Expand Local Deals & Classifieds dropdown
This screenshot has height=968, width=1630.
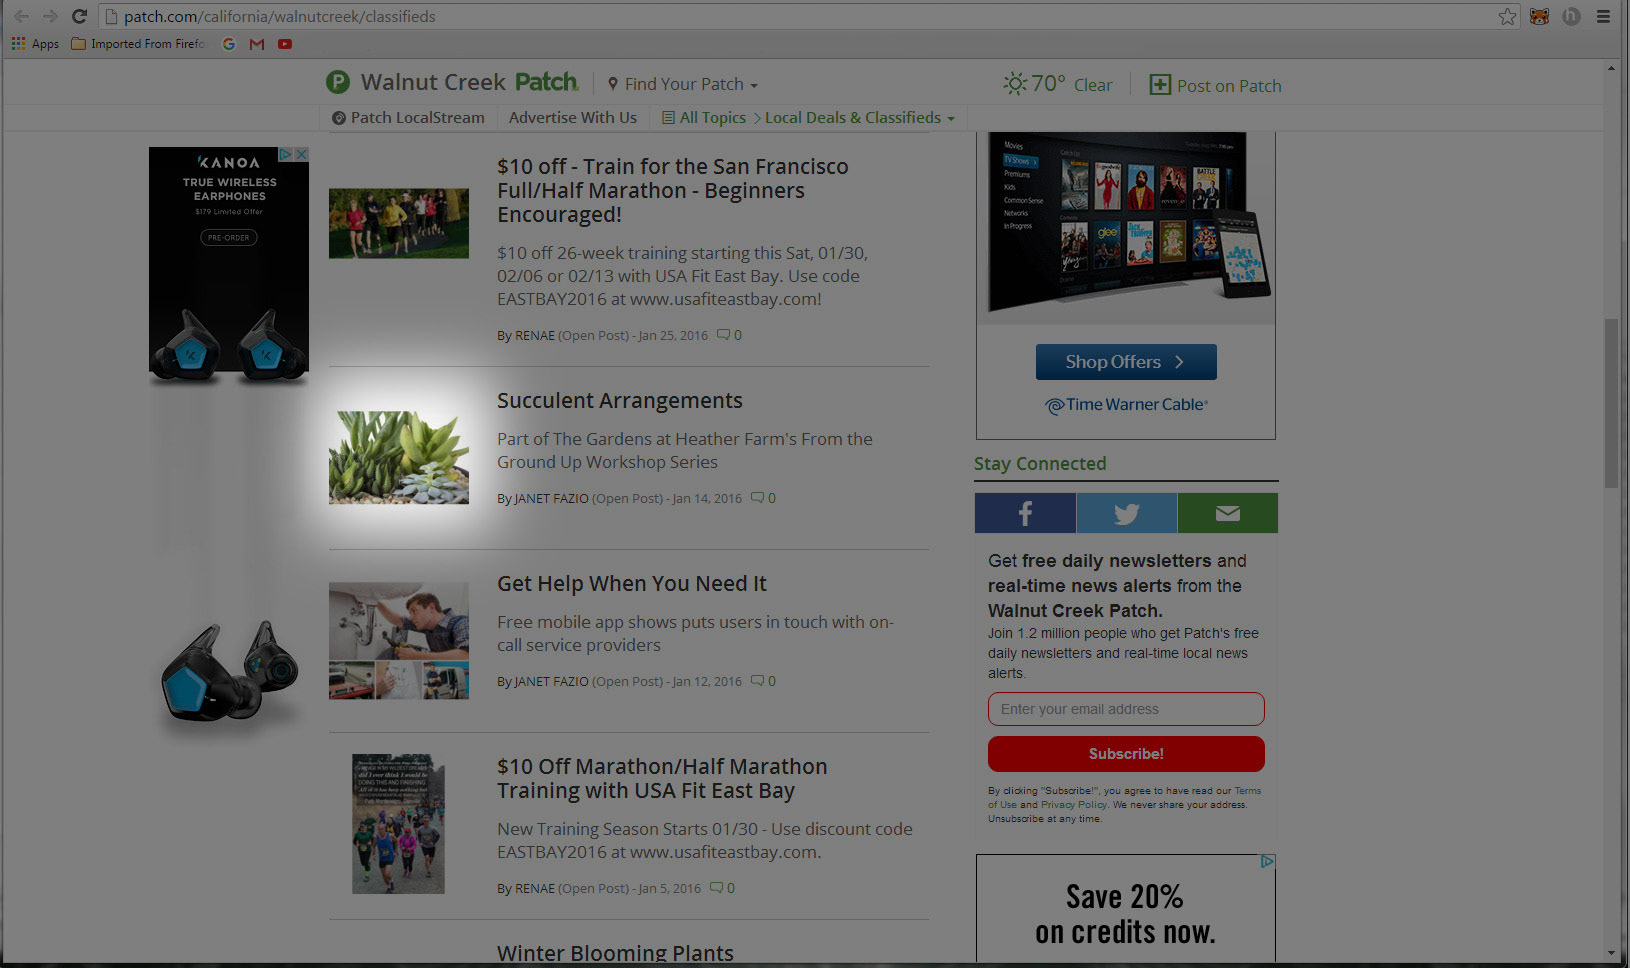click(x=860, y=117)
